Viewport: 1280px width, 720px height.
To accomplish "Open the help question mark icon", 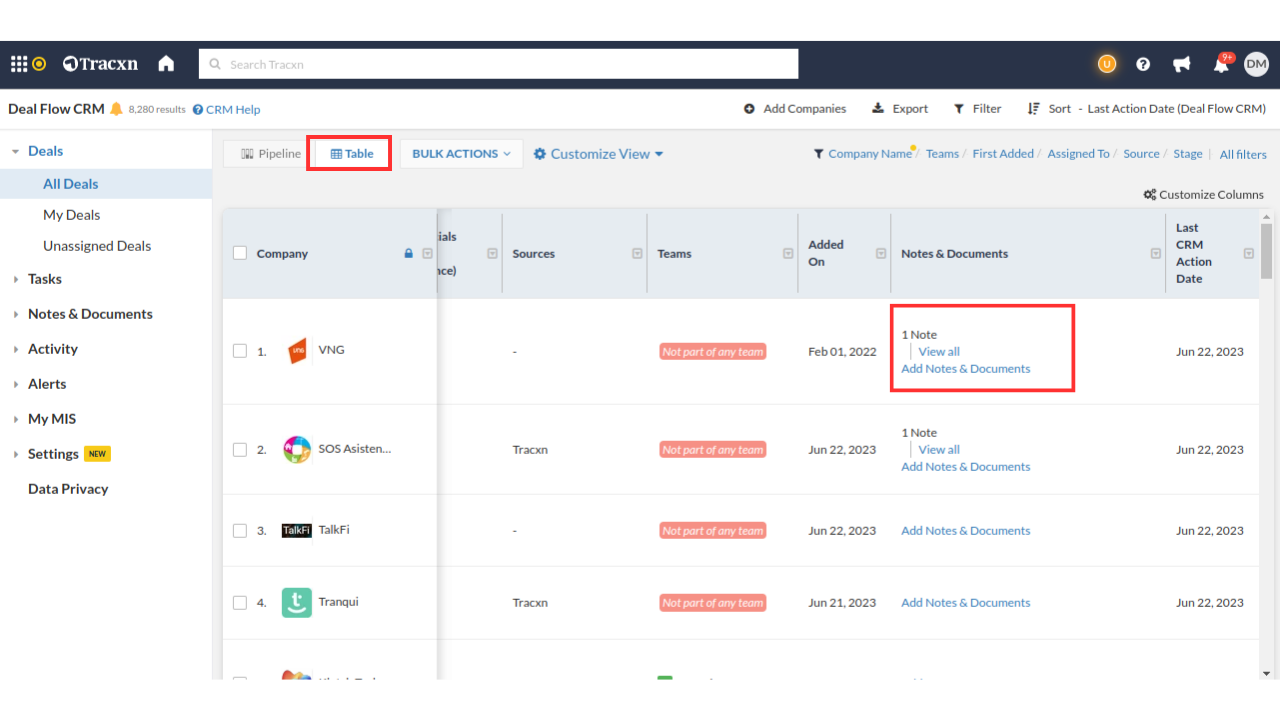I will point(1143,64).
